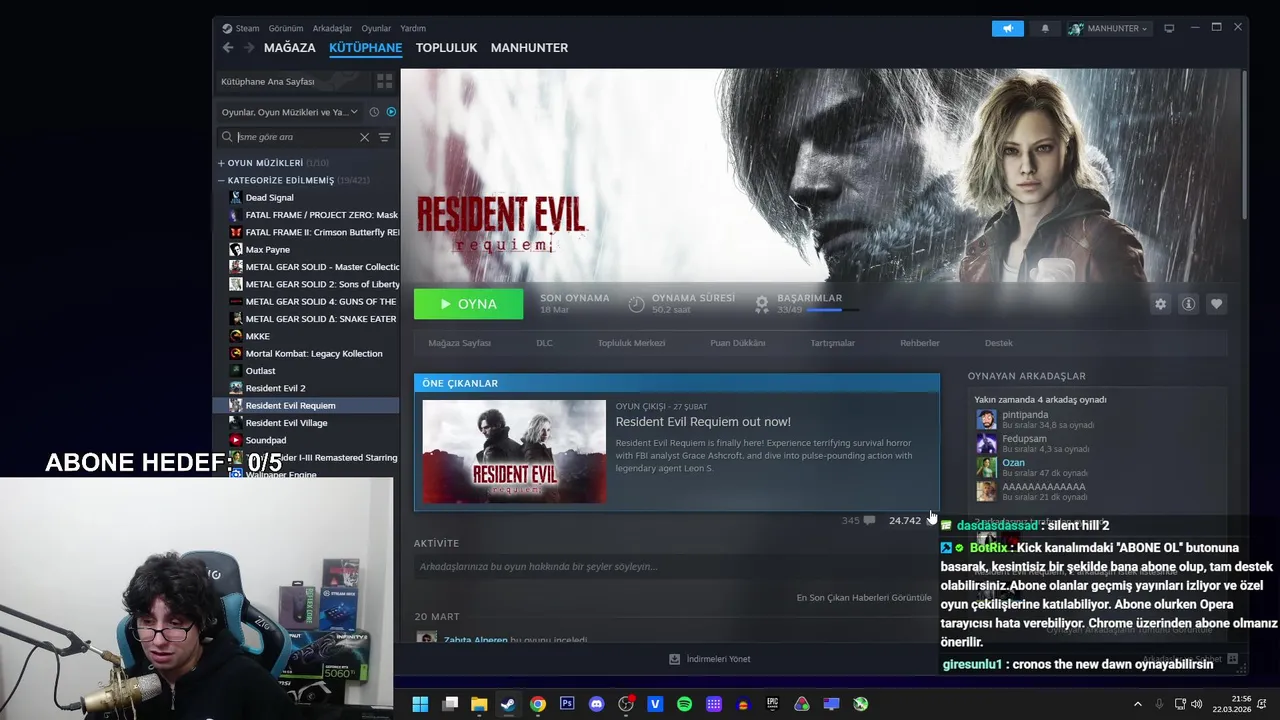Screen dimensions: 1280x720
Task: Open the Steam menu
Action: pyautogui.click(x=241, y=28)
